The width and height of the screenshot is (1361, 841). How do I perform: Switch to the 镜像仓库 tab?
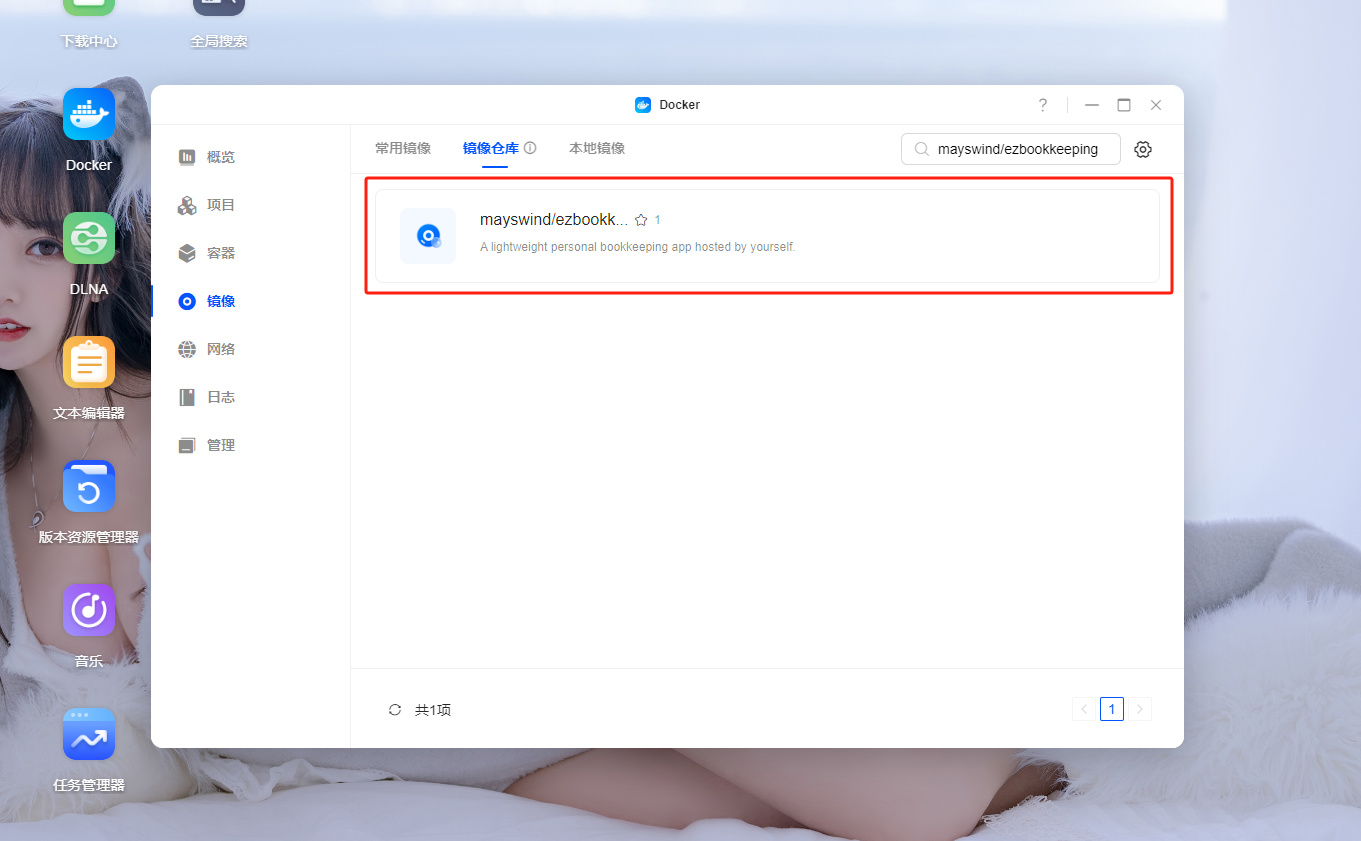[x=491, y=148]
